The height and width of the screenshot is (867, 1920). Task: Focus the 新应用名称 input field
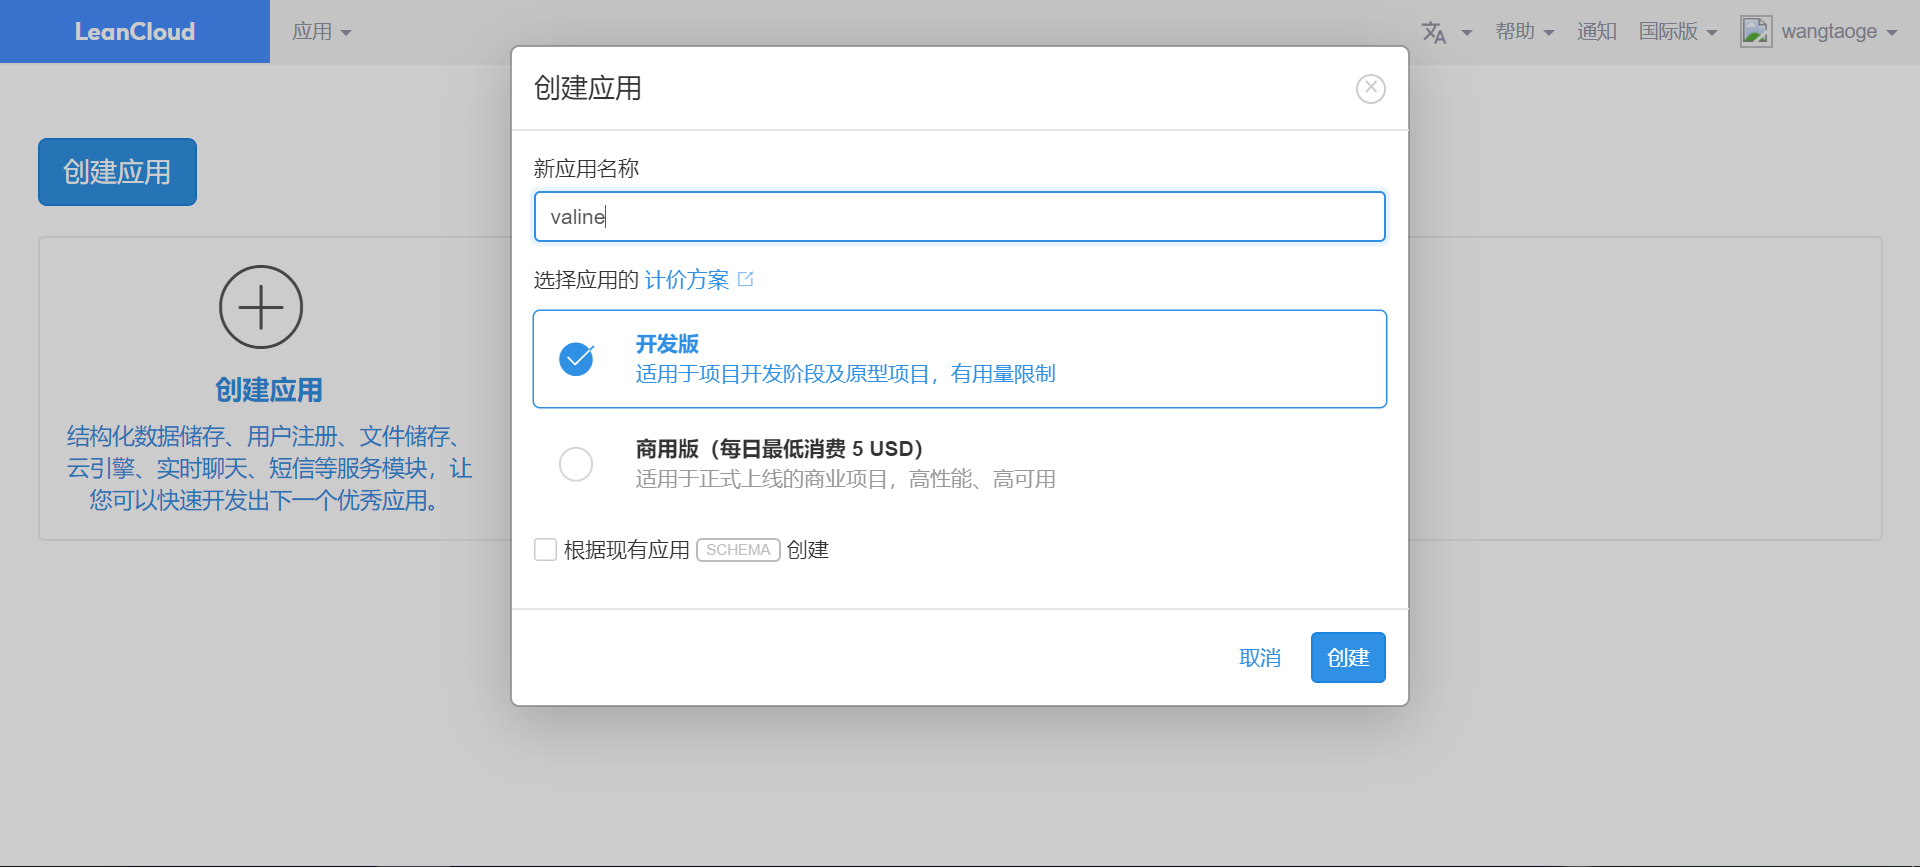coord(960,217)
